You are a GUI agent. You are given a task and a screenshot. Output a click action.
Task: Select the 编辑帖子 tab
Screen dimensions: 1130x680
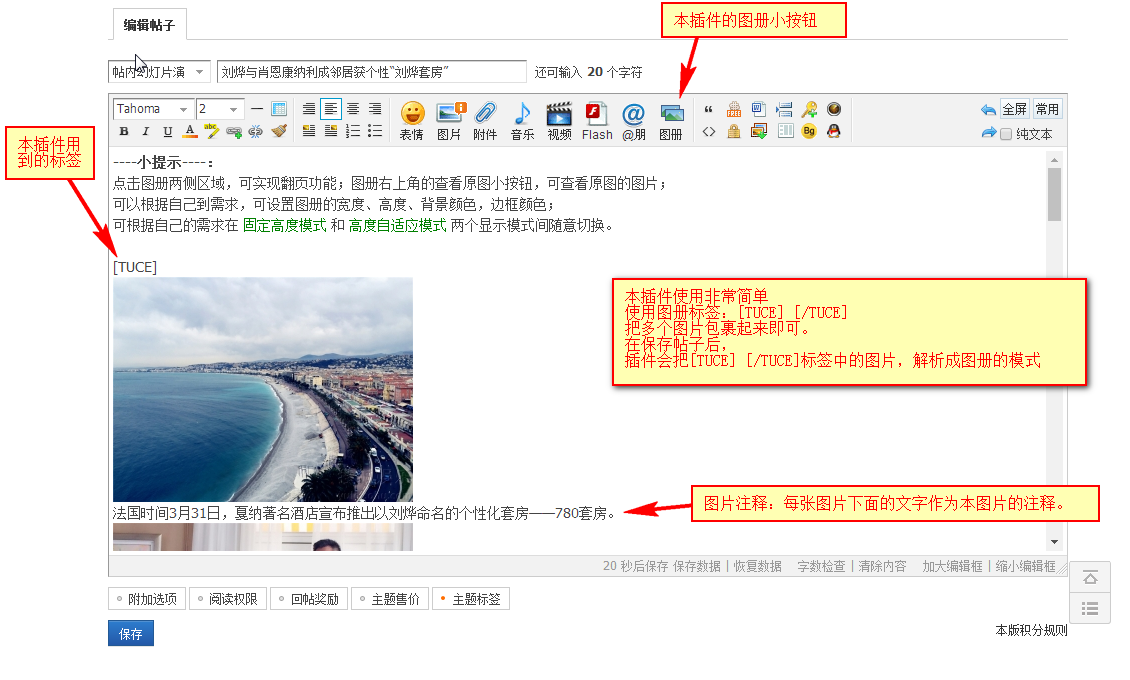coord(149,25)
